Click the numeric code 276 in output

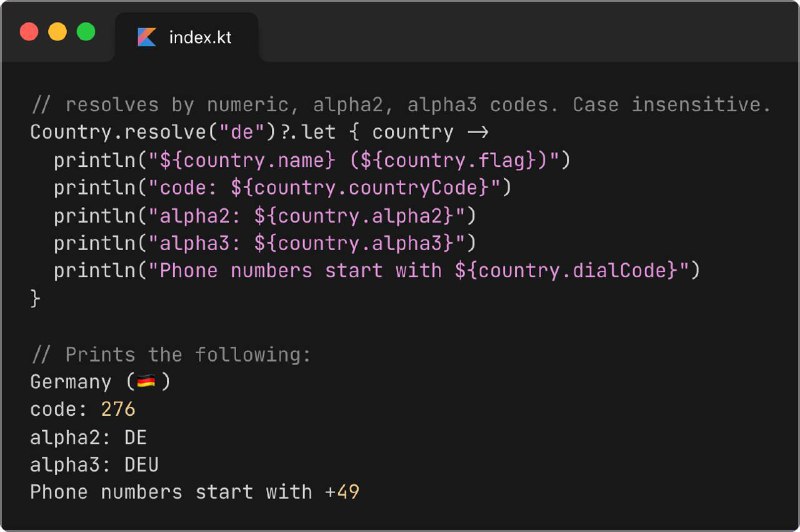point(118,409)
